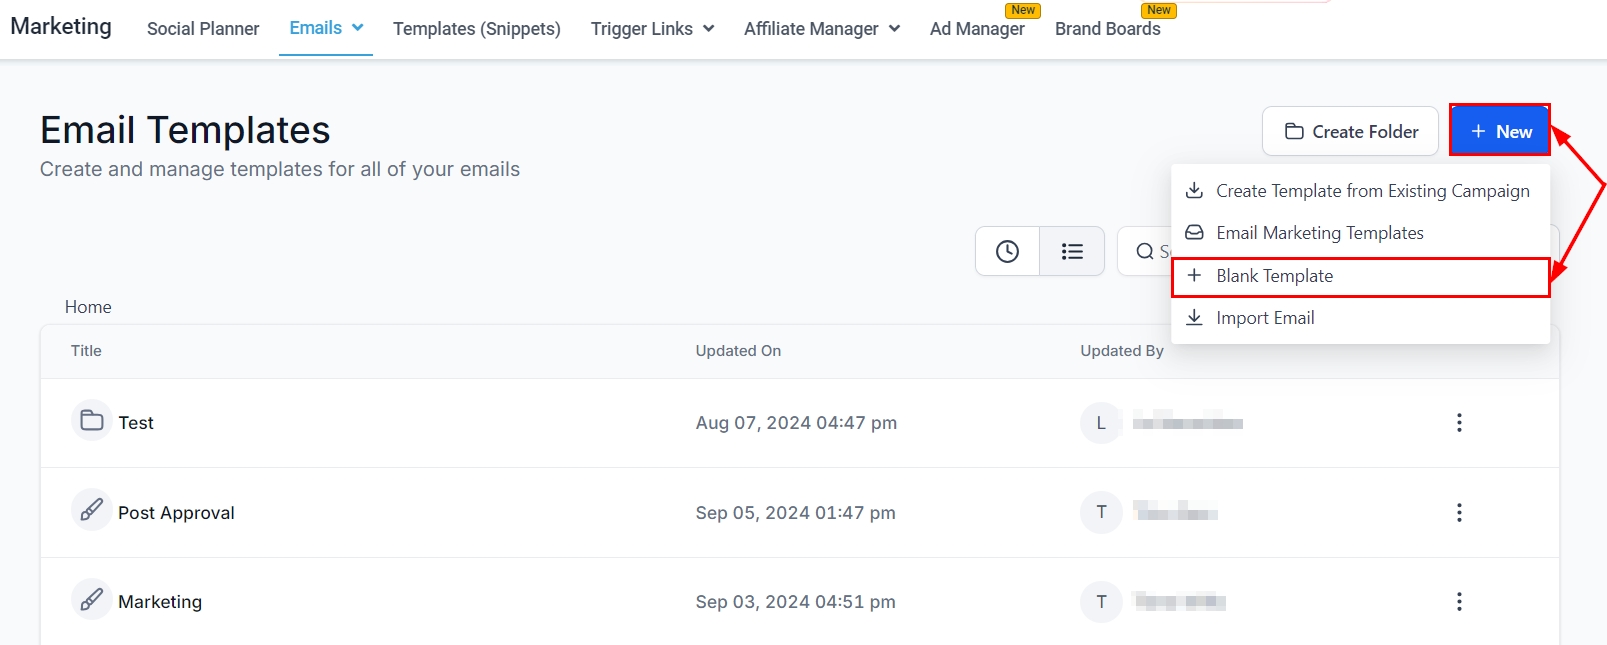The image size is (1607, 645).
Task: Open the Test folder icon
Action: [92, 421]
